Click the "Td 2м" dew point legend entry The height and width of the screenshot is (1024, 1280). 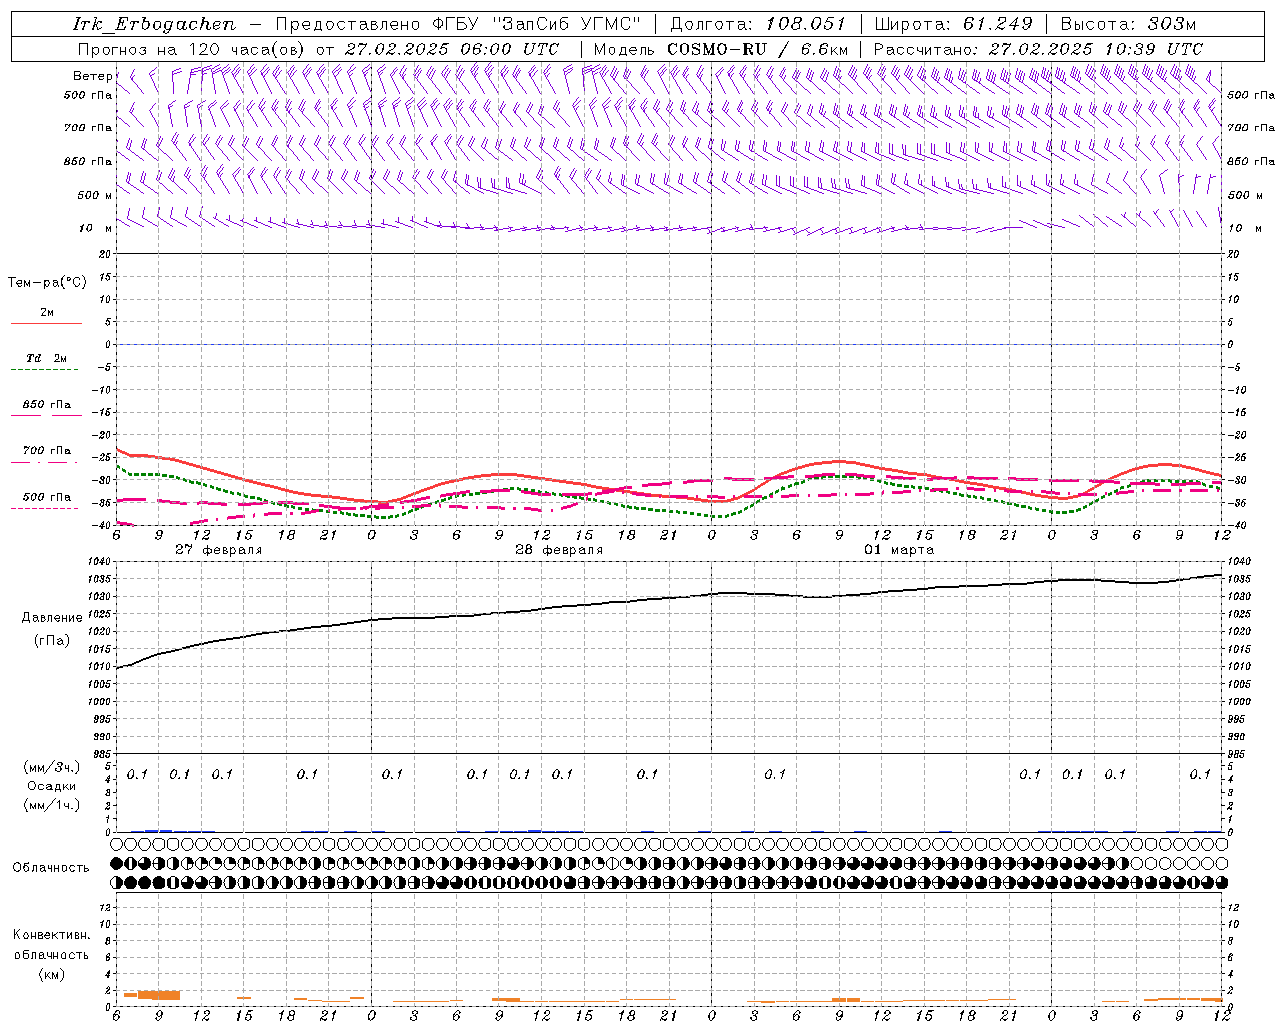(x=46, y=358)
